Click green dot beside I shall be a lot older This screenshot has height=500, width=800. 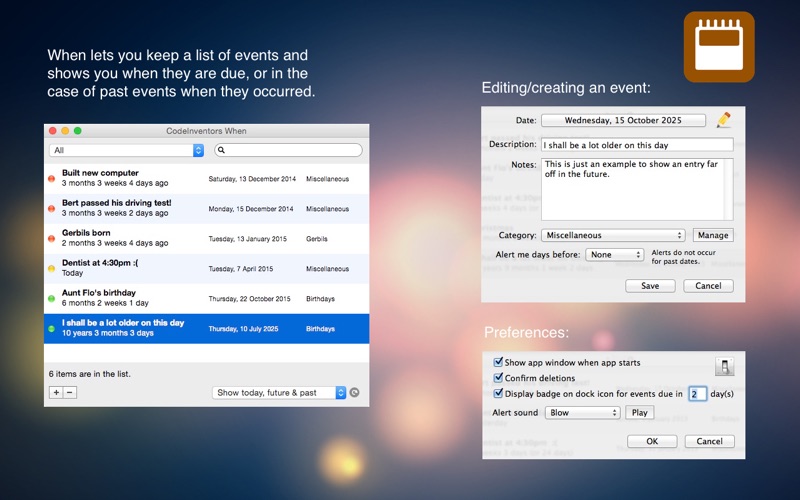52,329
